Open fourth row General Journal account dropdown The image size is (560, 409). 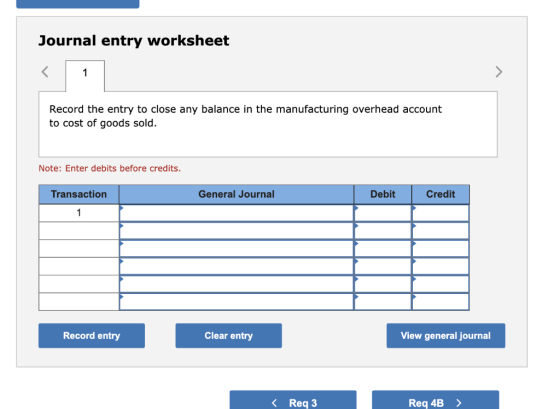[236, 266]
